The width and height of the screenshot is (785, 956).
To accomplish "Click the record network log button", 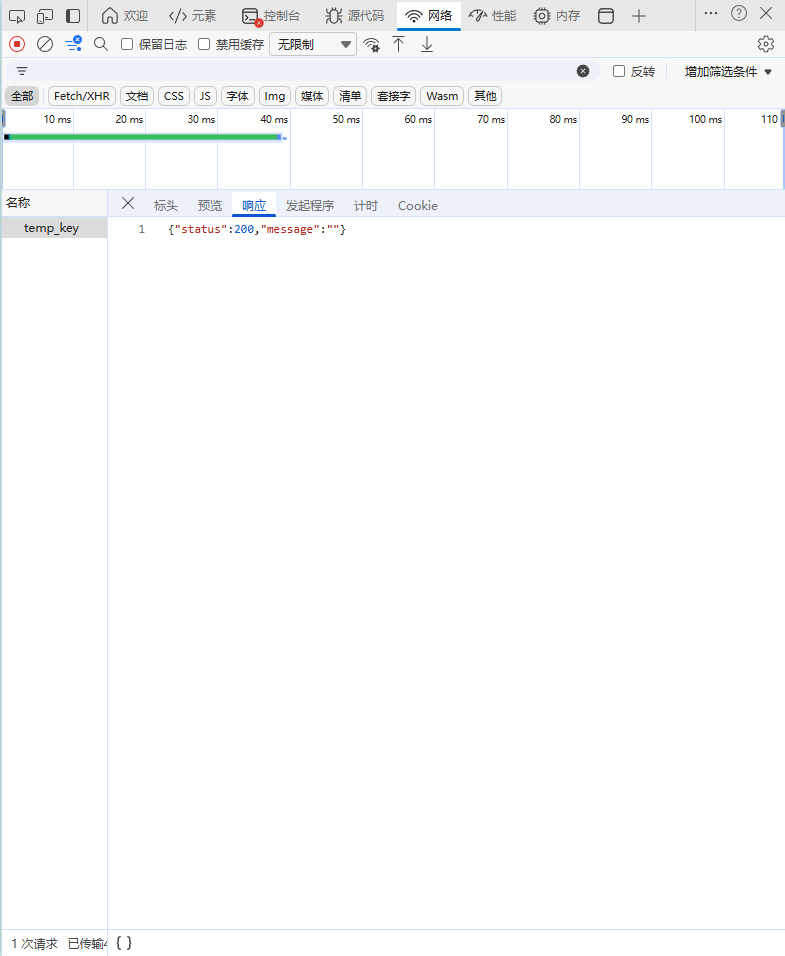I will 17,44.
